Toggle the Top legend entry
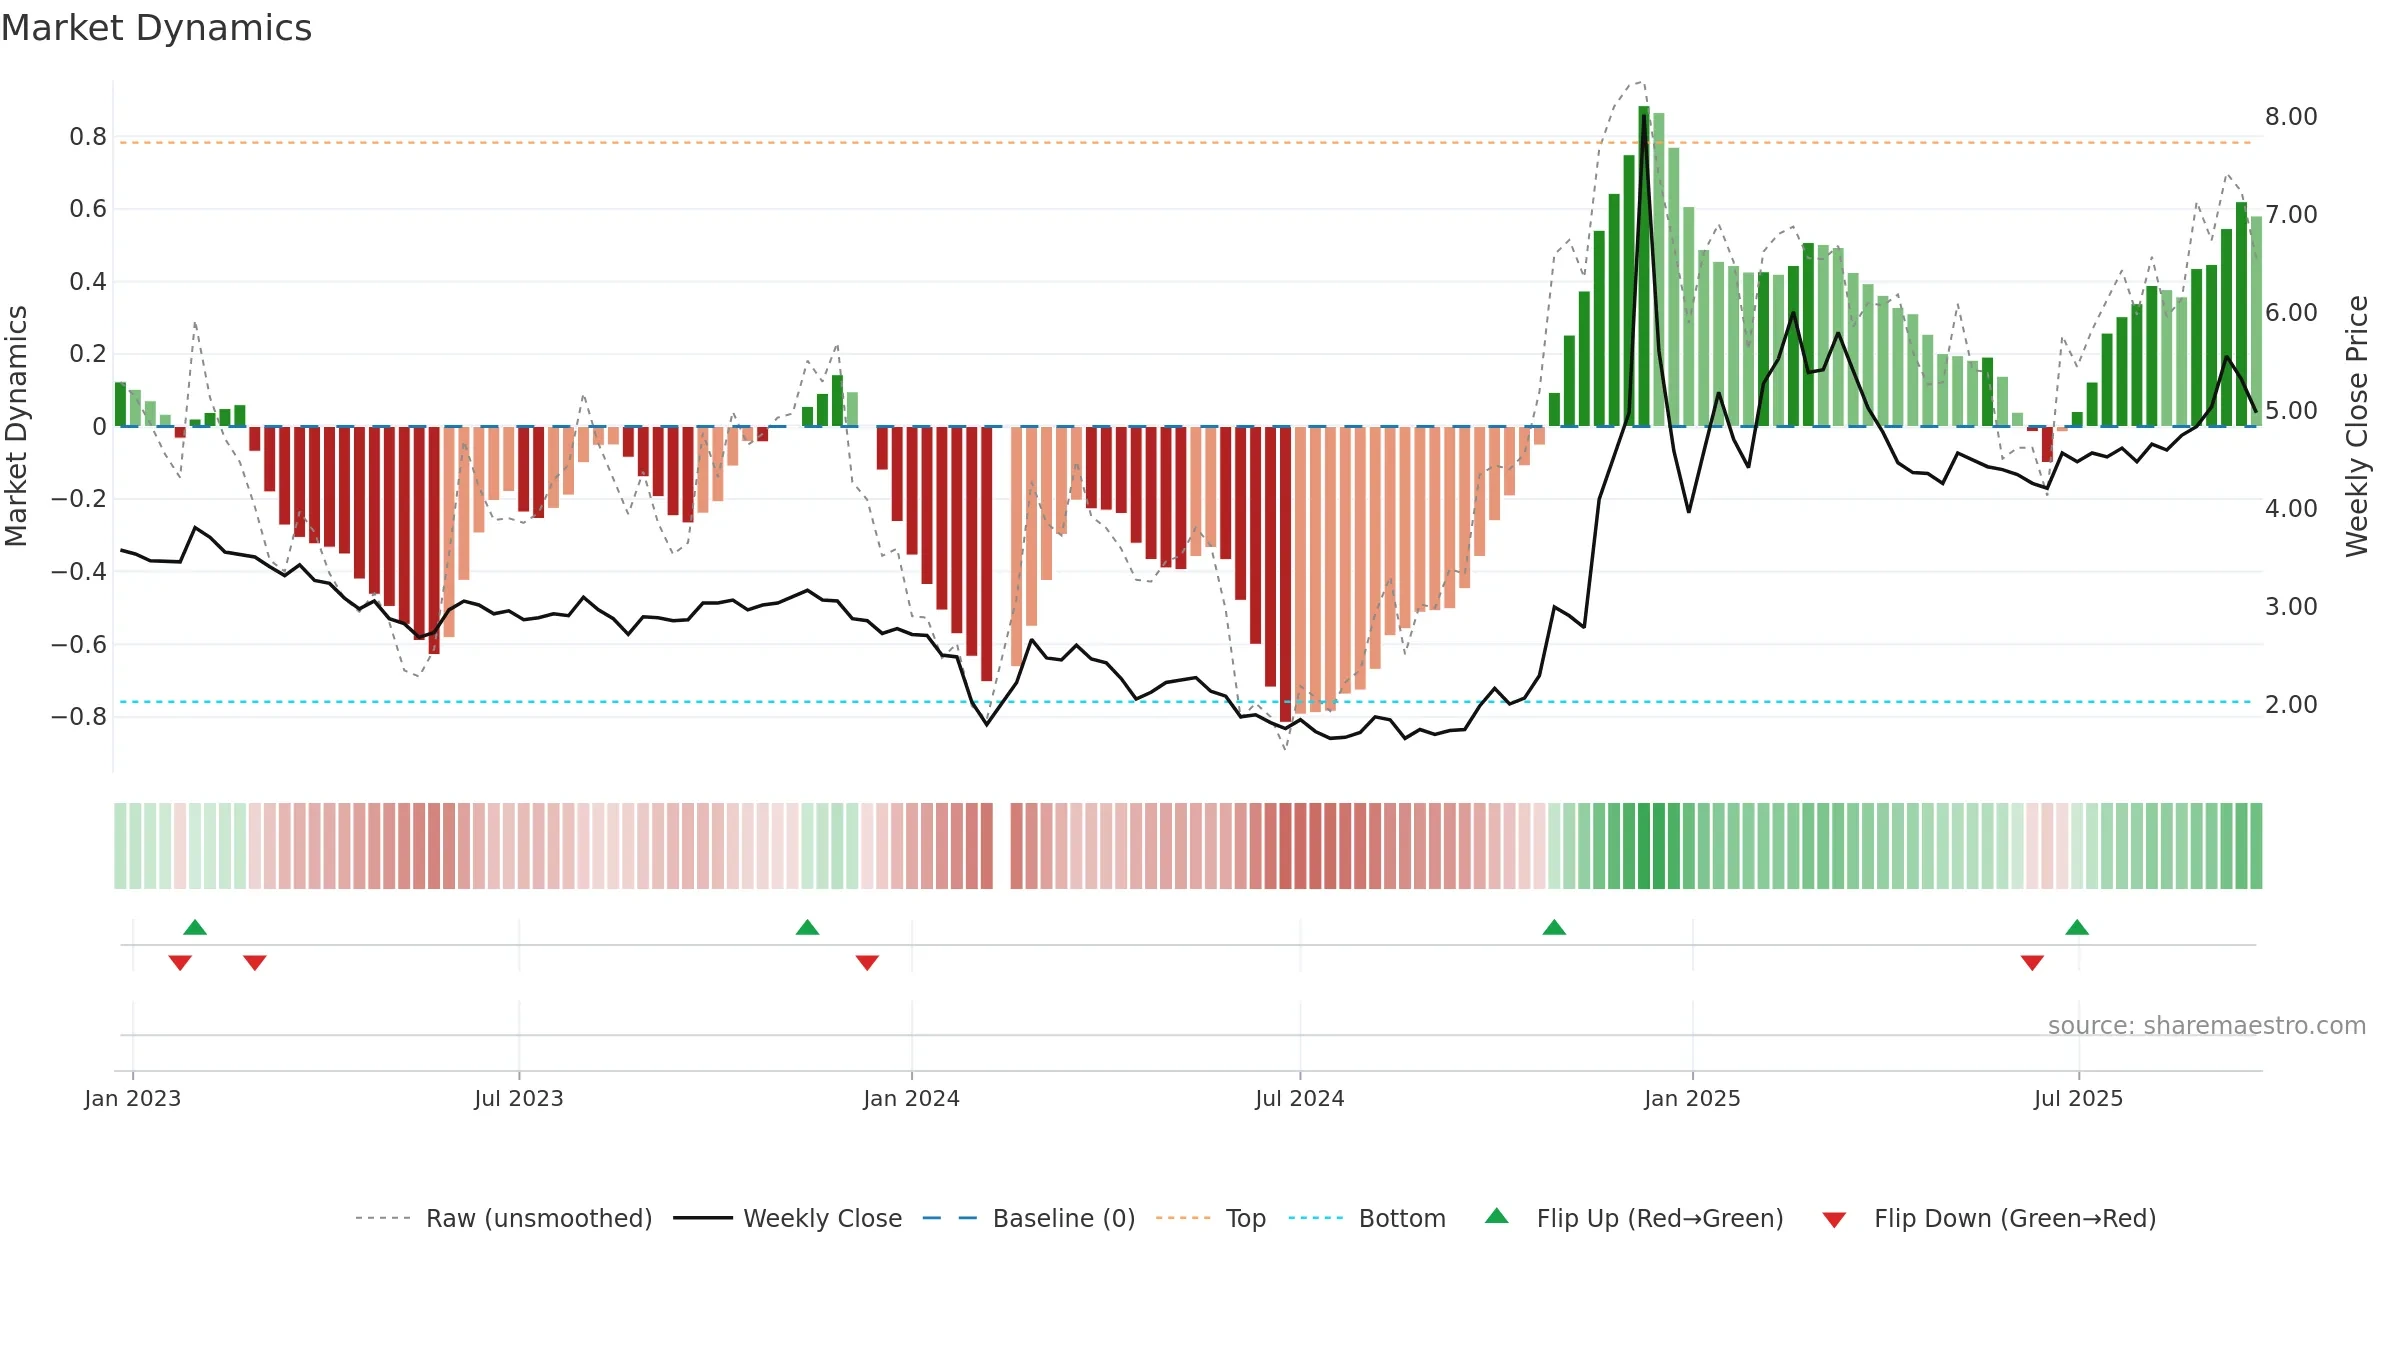Viewport: 2400px width, 1350px height. (1210, 1218)
